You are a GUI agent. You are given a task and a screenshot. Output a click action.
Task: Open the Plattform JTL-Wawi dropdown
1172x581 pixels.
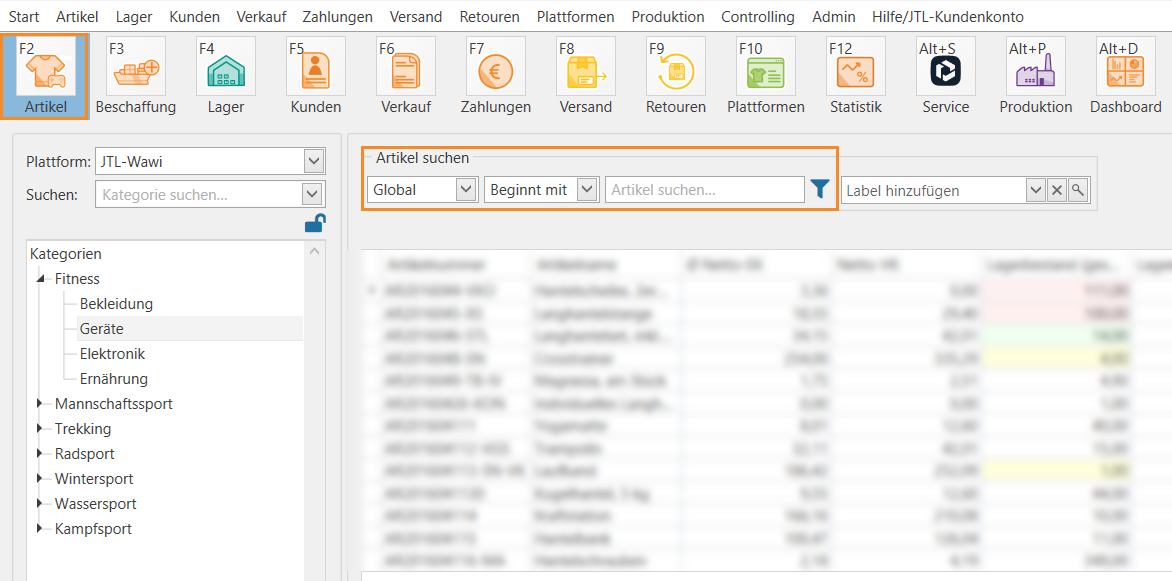[x=314, y=161]
